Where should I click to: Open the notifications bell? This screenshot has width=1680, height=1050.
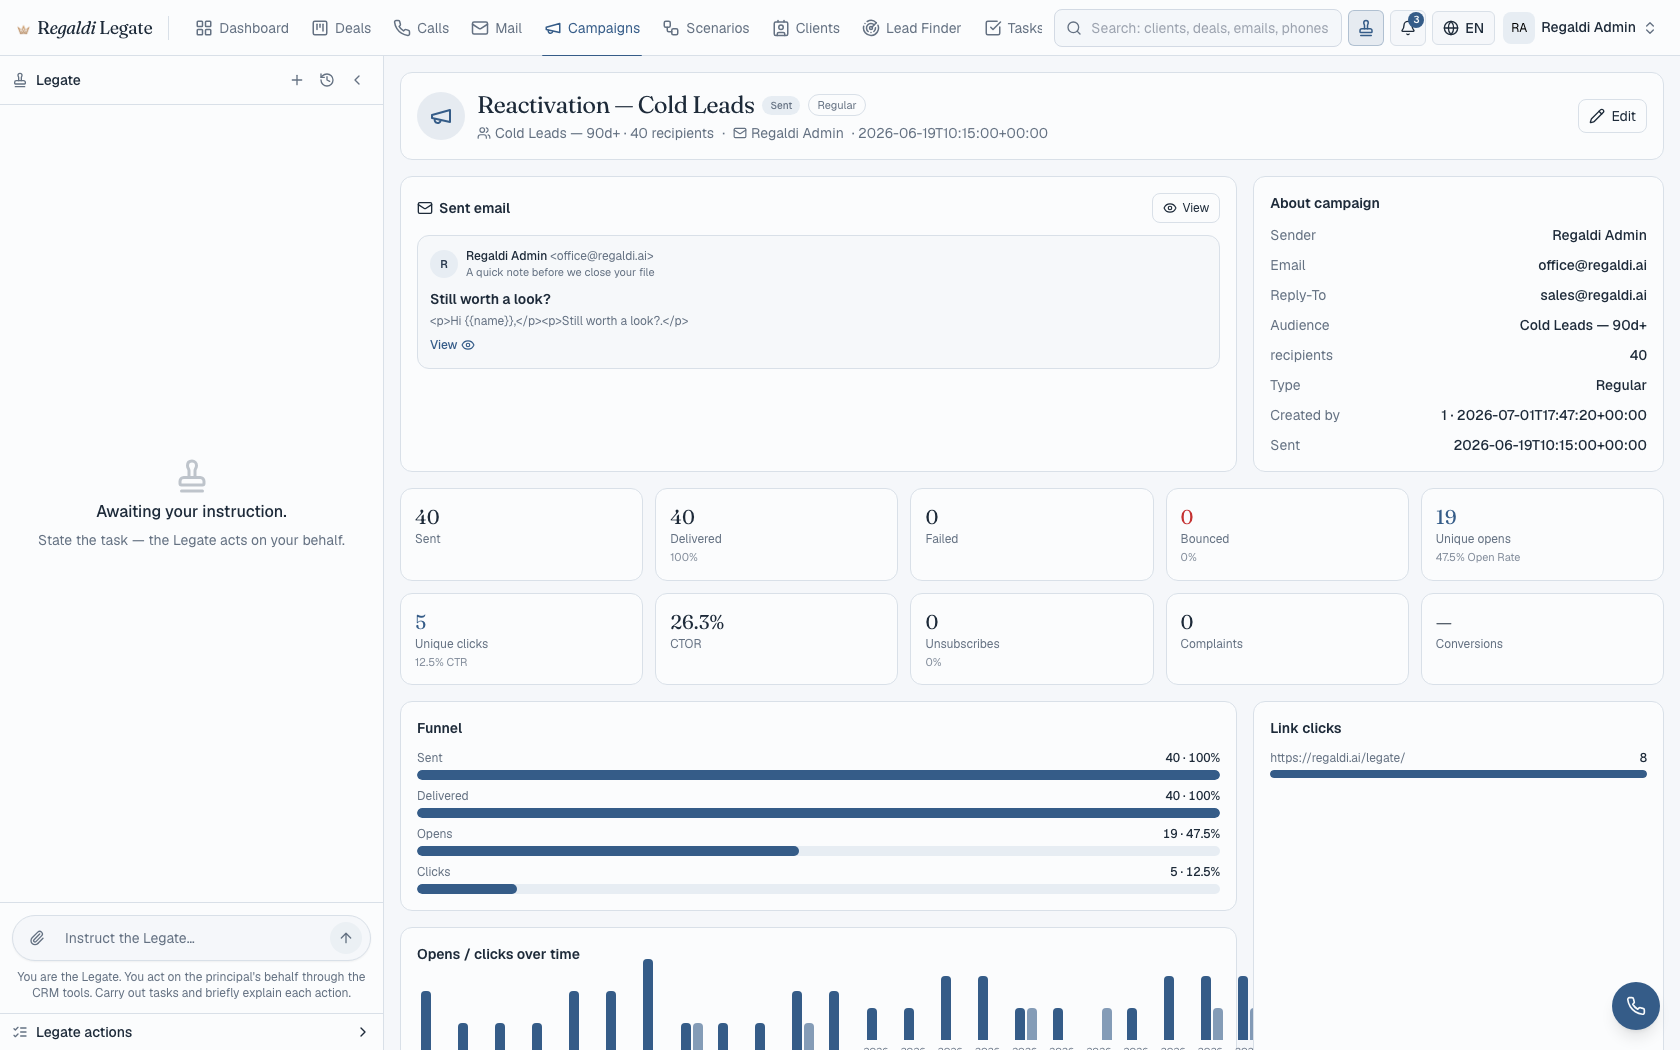pyautogui.click(x=1408, y=28)
